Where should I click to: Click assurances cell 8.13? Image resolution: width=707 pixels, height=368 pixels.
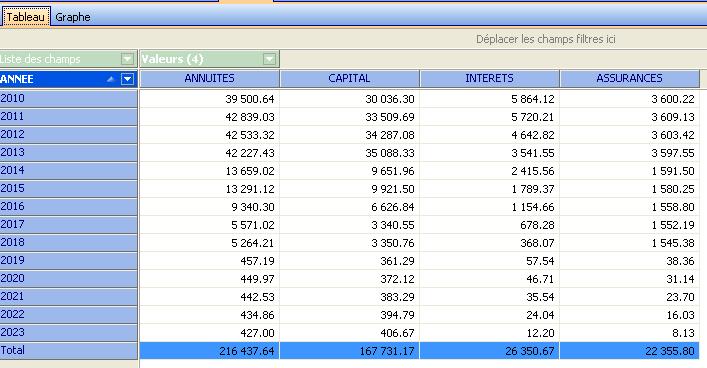(629, 333)
